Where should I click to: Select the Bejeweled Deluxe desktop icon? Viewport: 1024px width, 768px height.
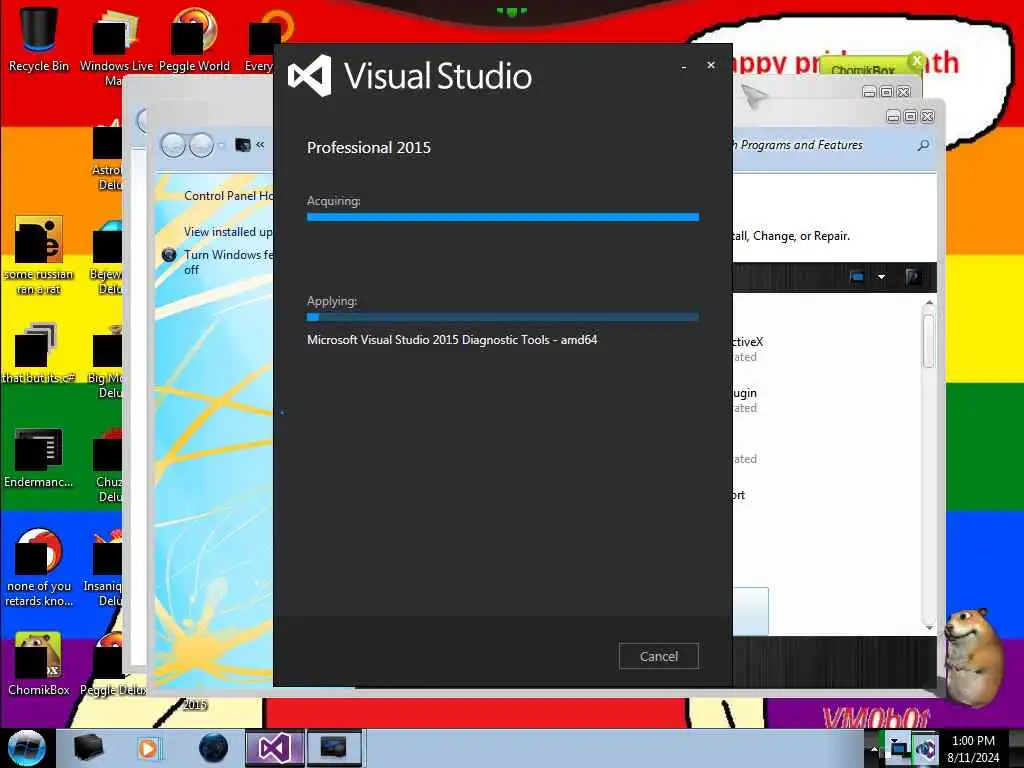(106, 258)
